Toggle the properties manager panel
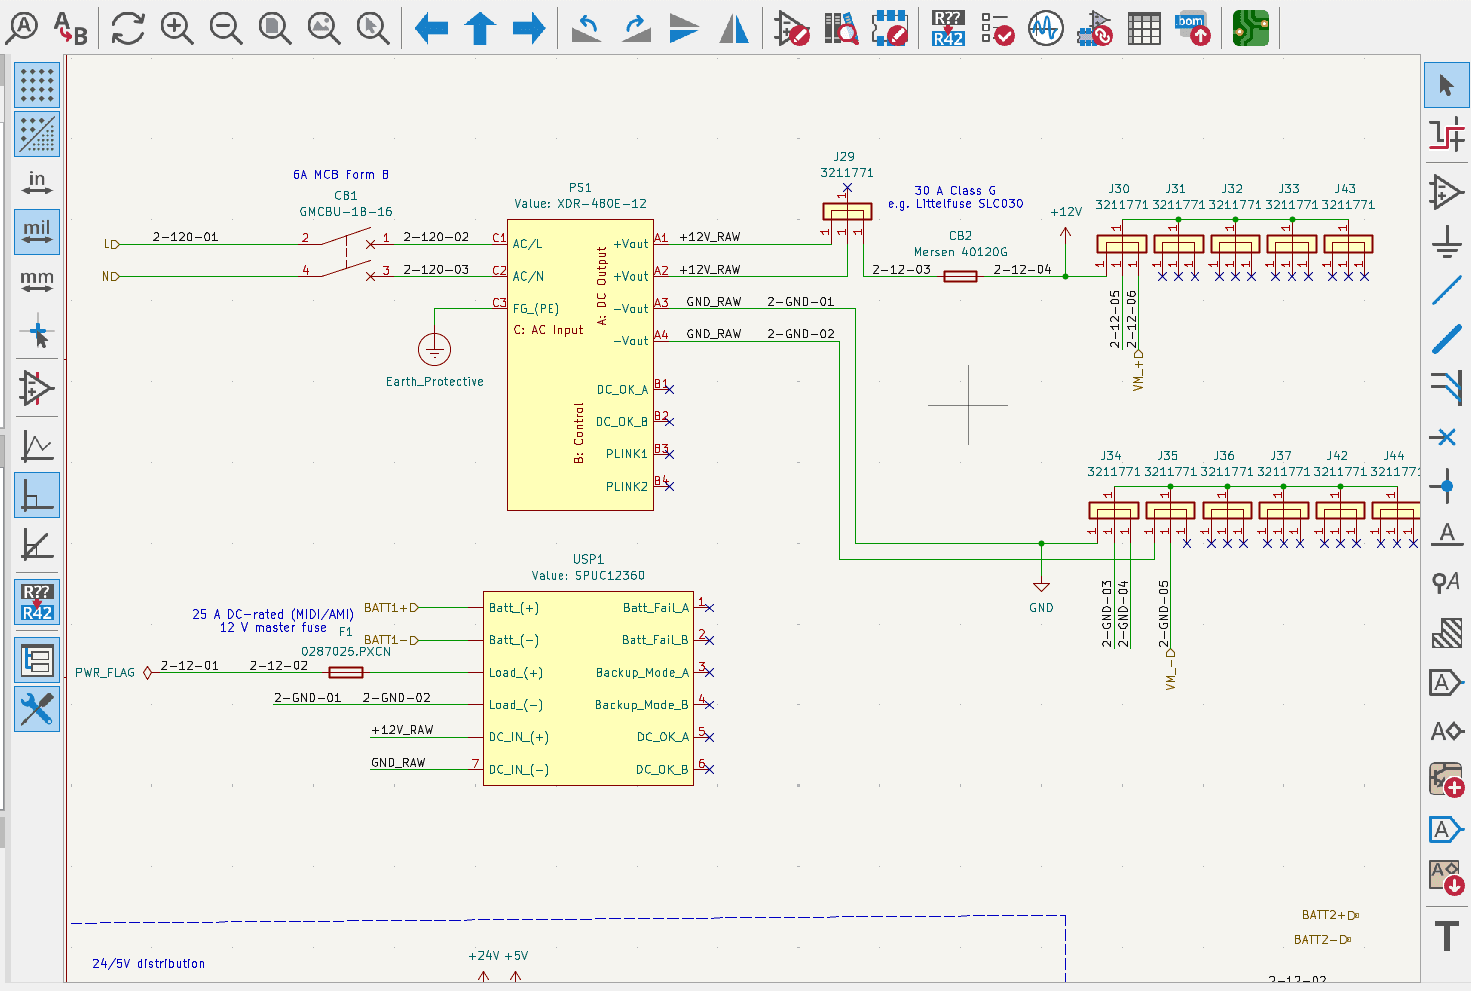Image resolution: width=1471 pixels, height=991 pixels. 37,709
